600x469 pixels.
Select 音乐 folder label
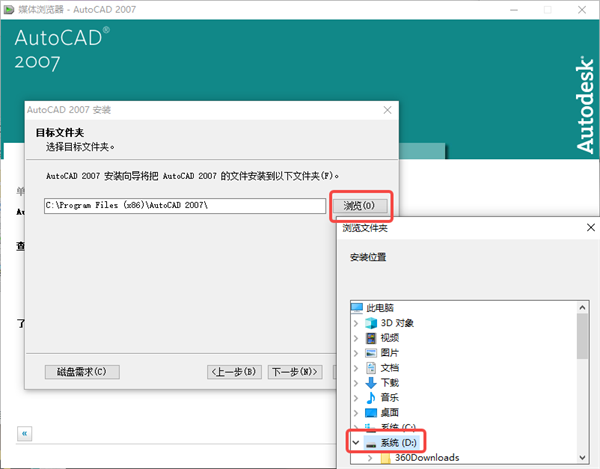[390, 397]
